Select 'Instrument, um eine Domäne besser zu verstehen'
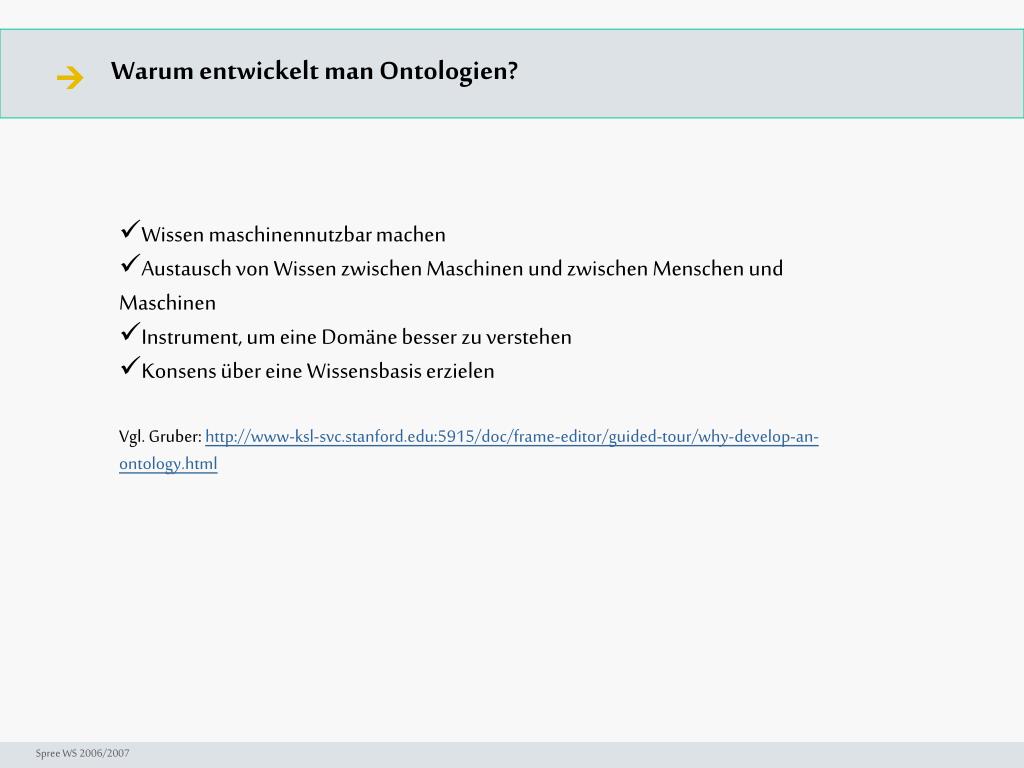1024x768 pixels. click(357, 337)
